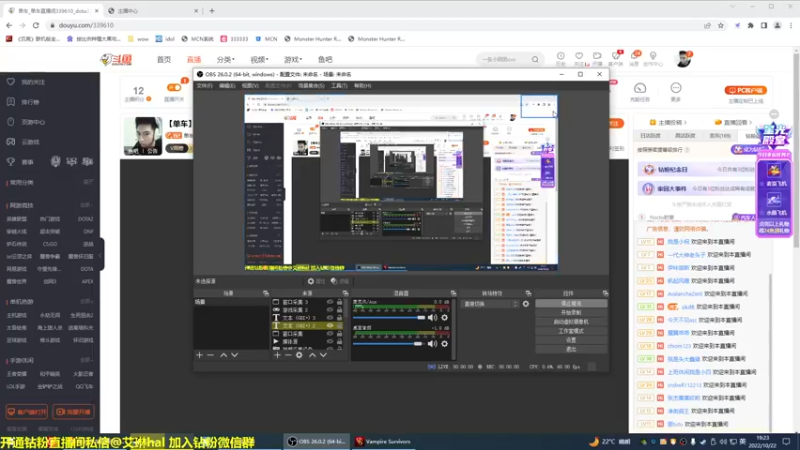800x450 pixels.
Task: Toggle visibility of 游戏采集 2 source
Action: [x=330, y=310]
